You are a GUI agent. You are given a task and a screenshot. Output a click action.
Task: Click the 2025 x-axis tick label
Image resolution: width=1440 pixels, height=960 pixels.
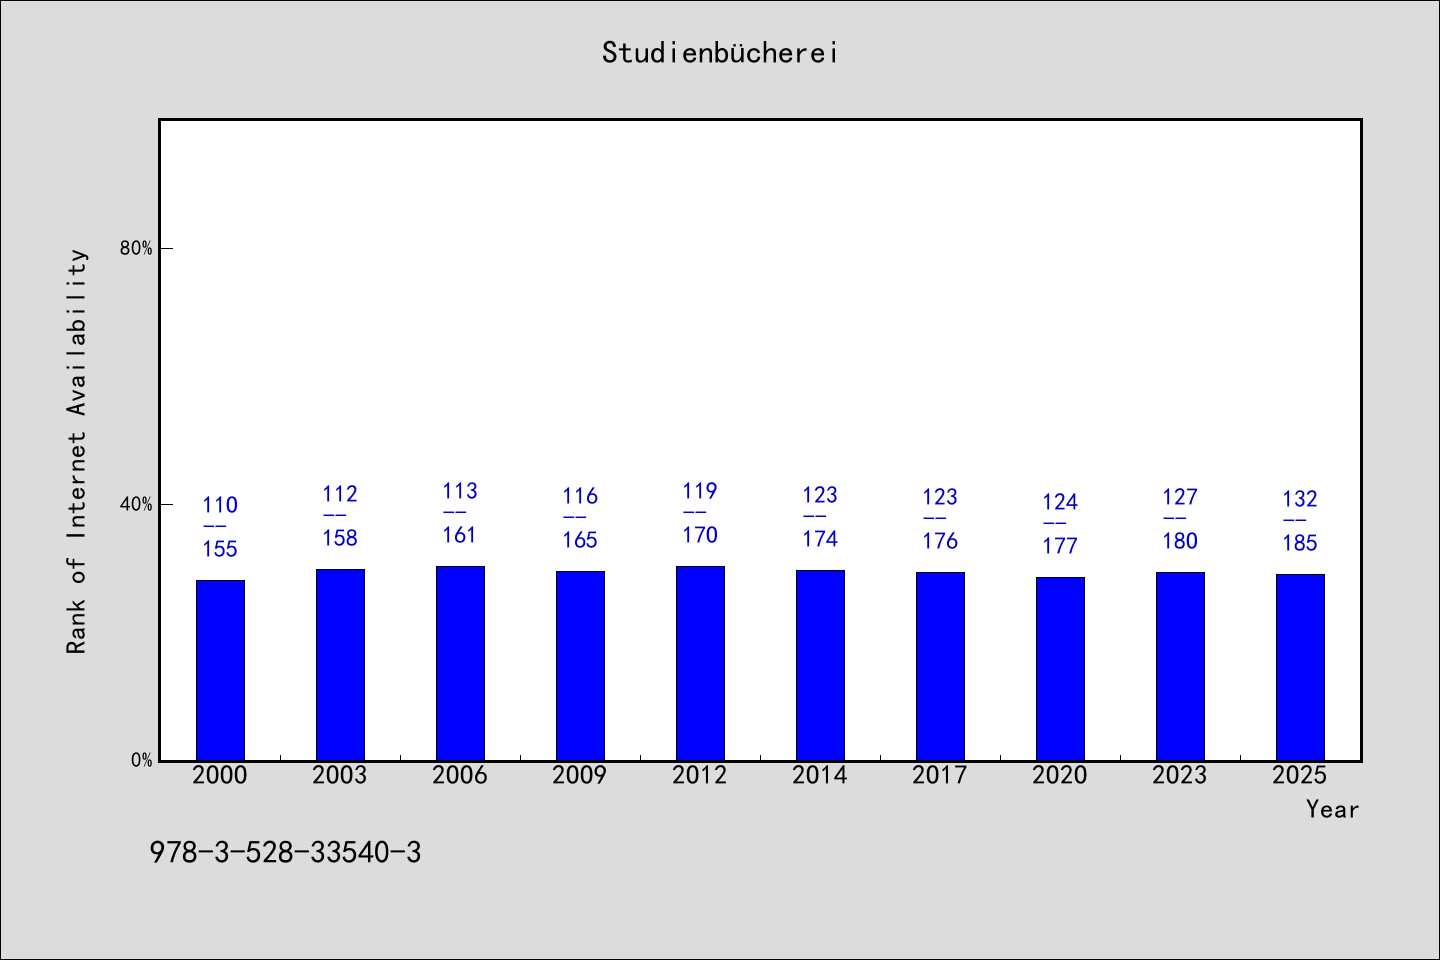pyautogui.click(x=1300, y=775)
